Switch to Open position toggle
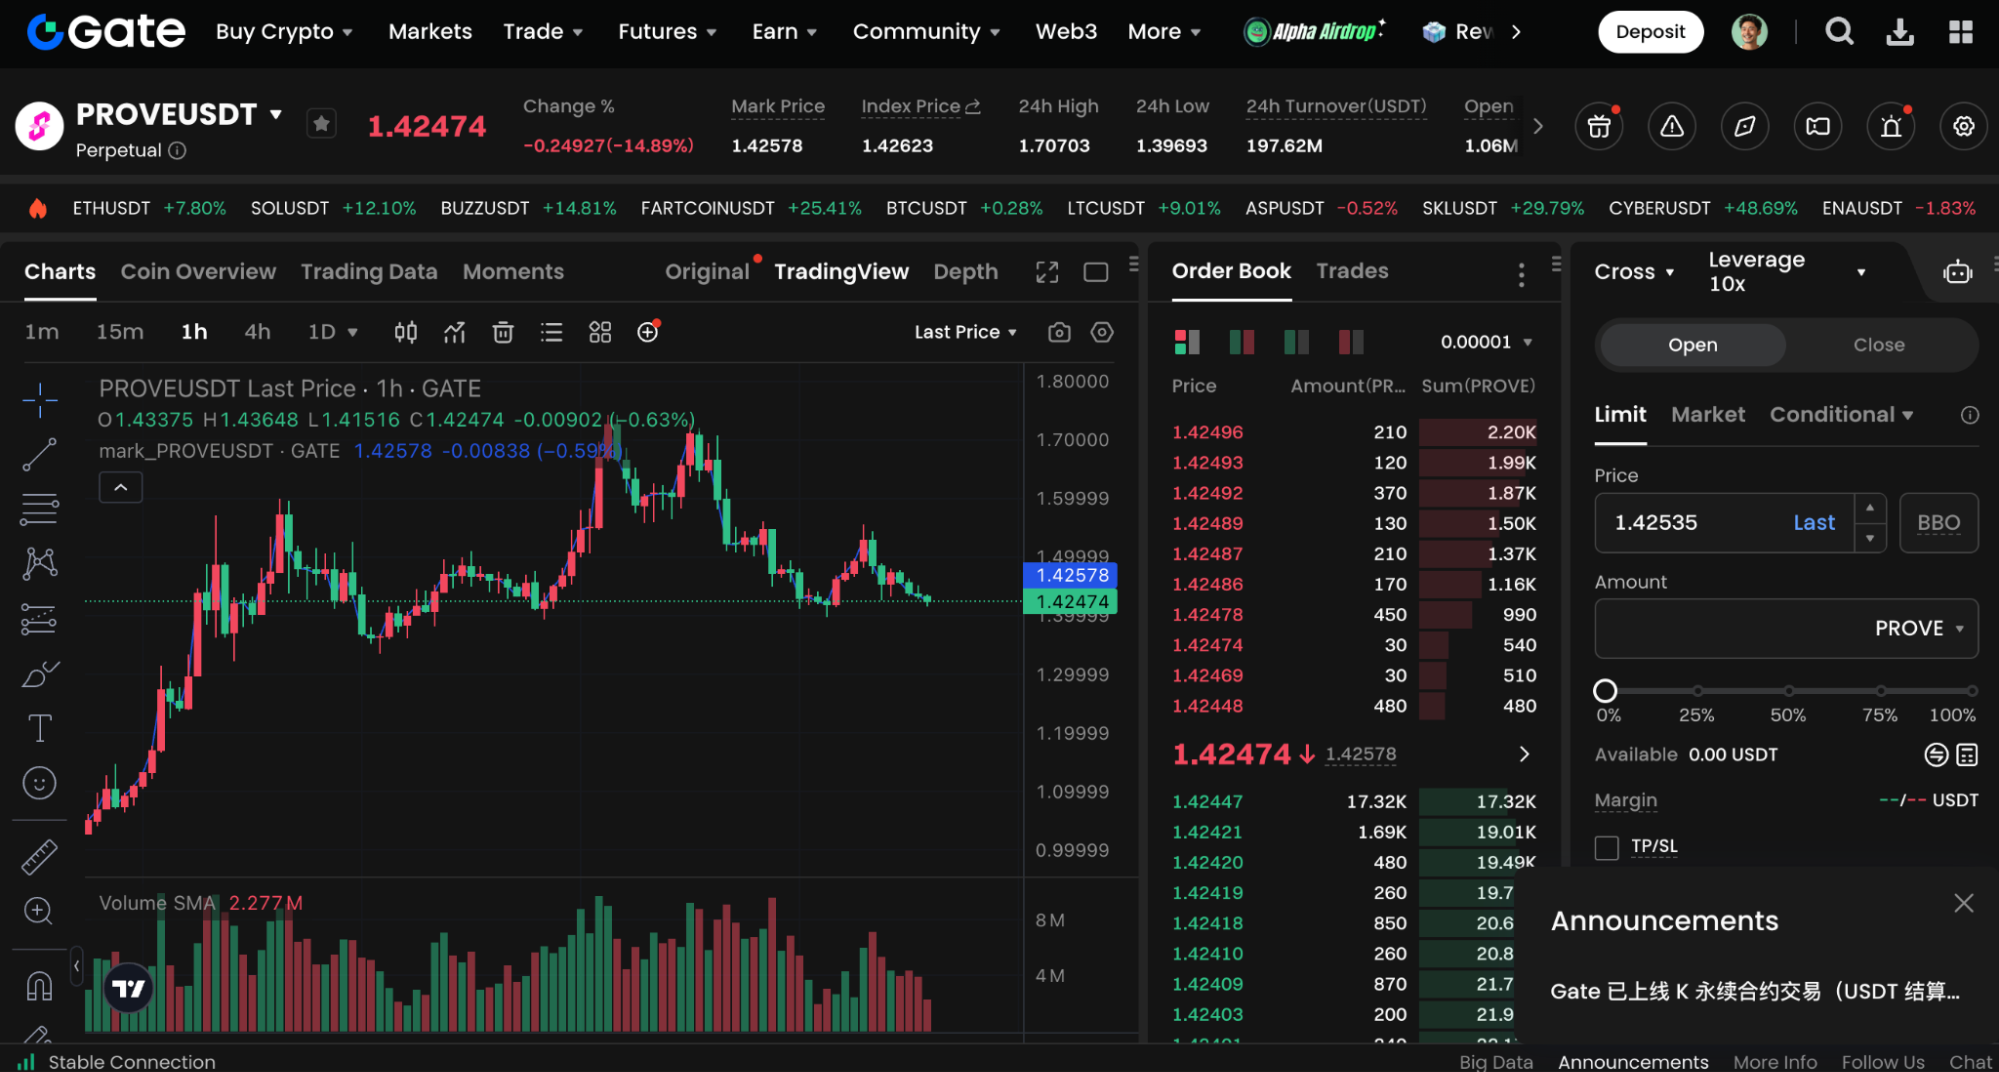Screen dimensions: 1999x1072 pyautogui.click(x=1692, y=345)
